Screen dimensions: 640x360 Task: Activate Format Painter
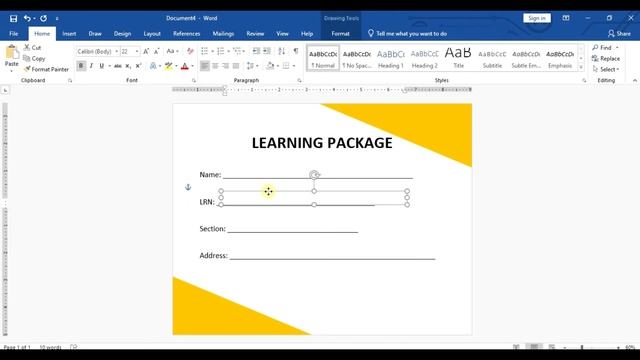[46, 69]
